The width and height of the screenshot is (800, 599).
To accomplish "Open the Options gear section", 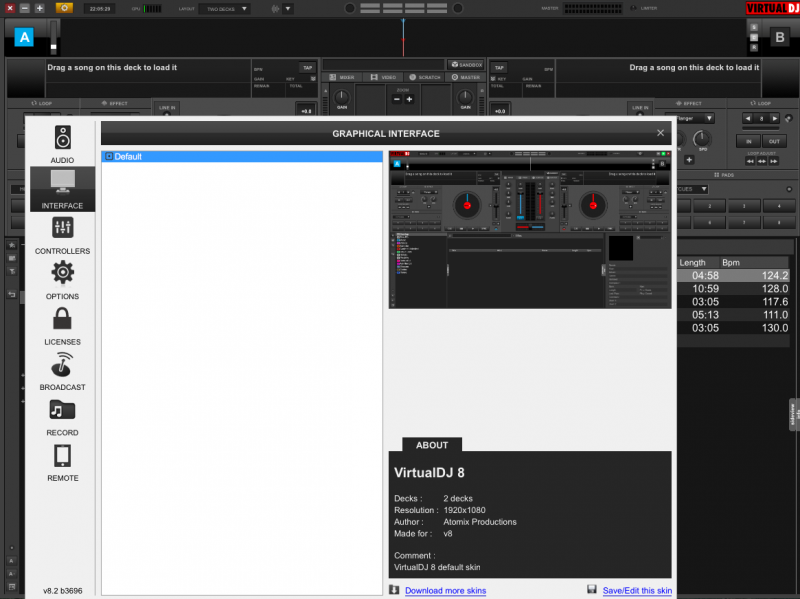I will [x=63, y=279].
